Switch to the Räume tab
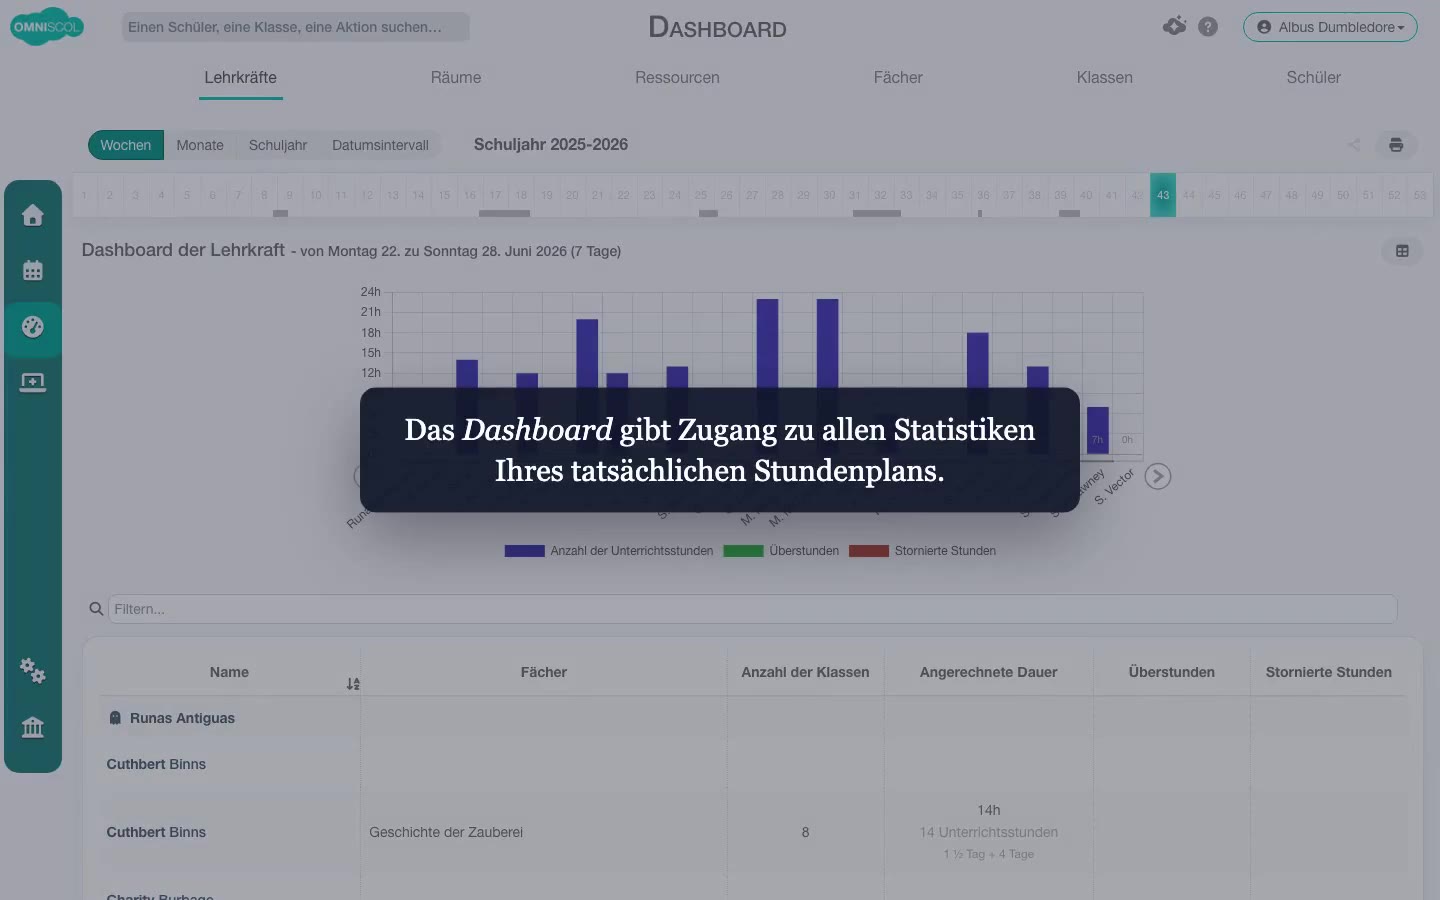This screenshot has height=900, width=1440. (x=456, y=78)
